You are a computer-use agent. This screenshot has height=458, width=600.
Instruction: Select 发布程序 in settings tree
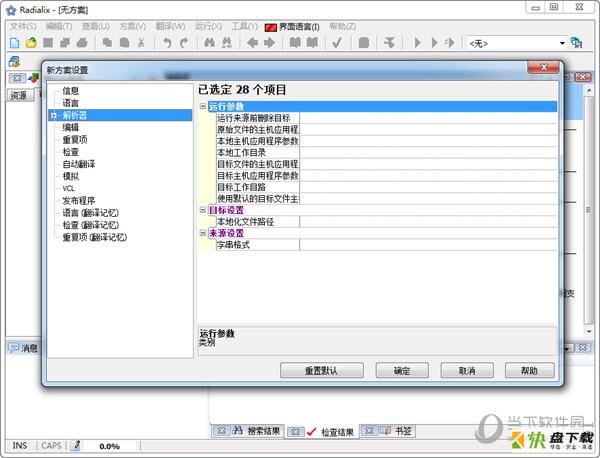pos(79,201)
